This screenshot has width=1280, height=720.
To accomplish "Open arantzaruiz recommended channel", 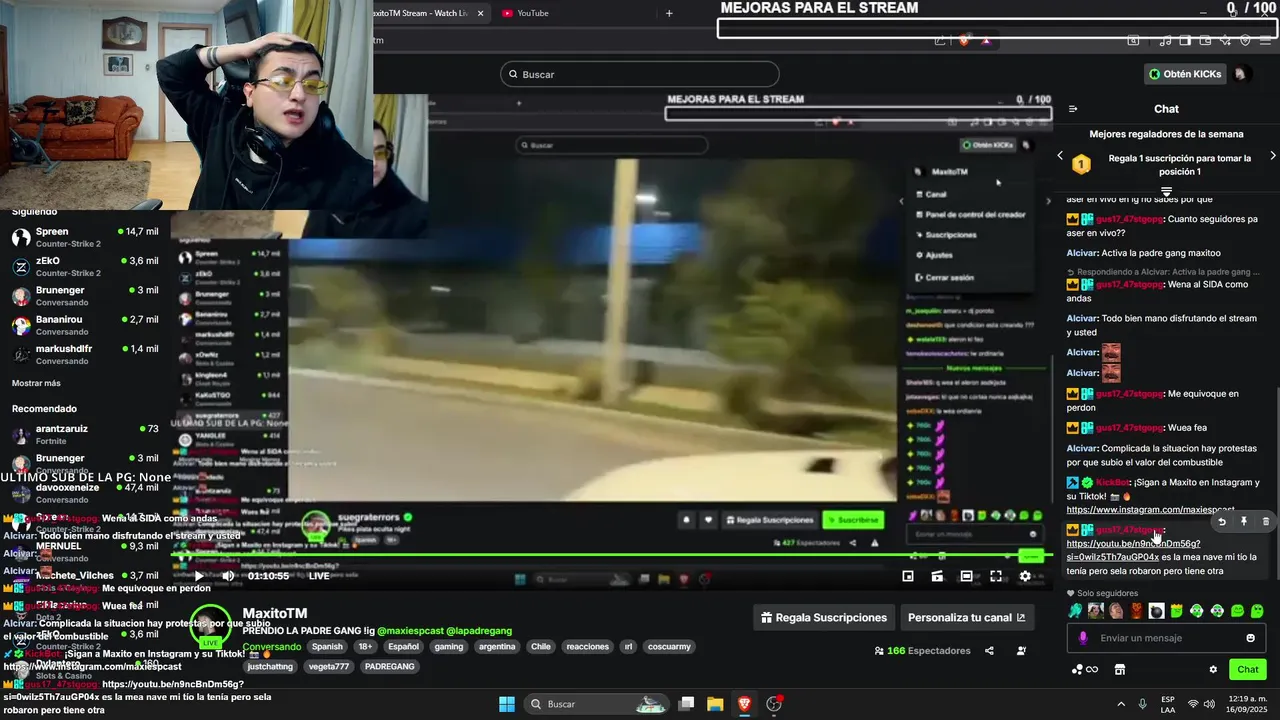I will 85,434.
